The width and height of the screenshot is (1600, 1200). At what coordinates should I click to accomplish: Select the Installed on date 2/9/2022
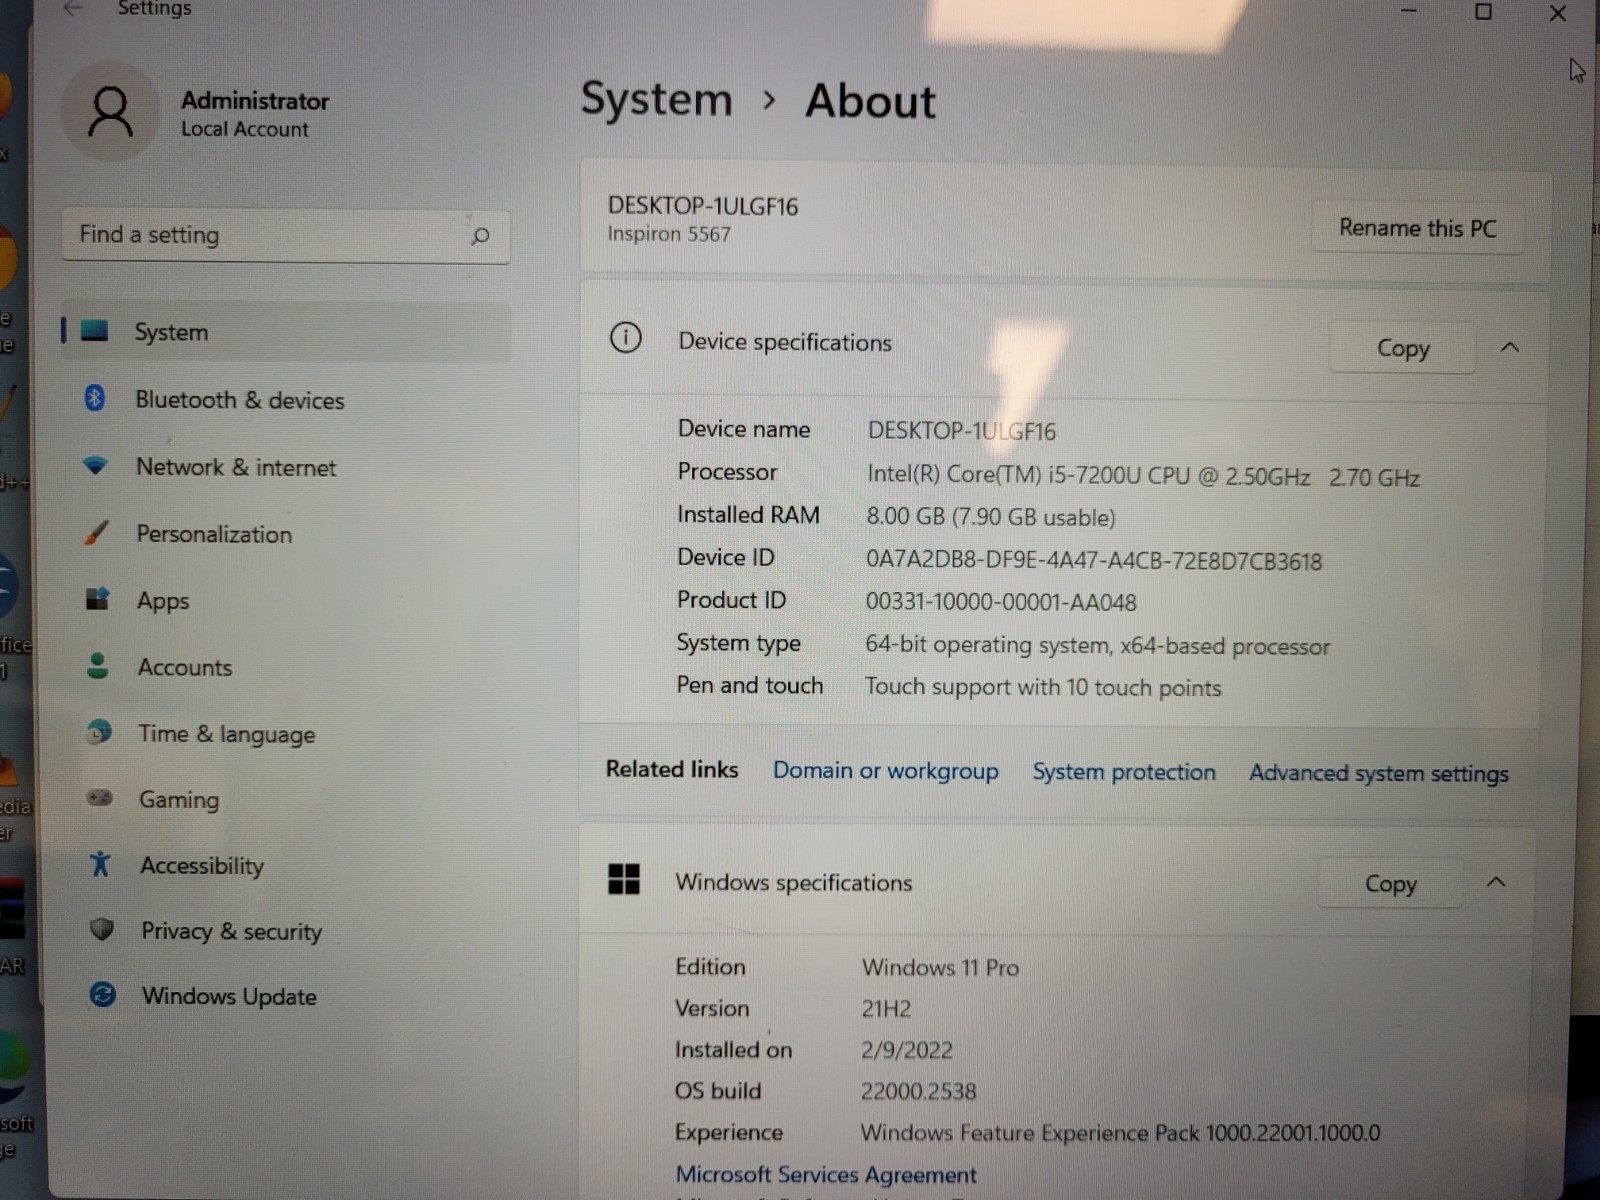pyautogui.click(x=907, y=1050)
